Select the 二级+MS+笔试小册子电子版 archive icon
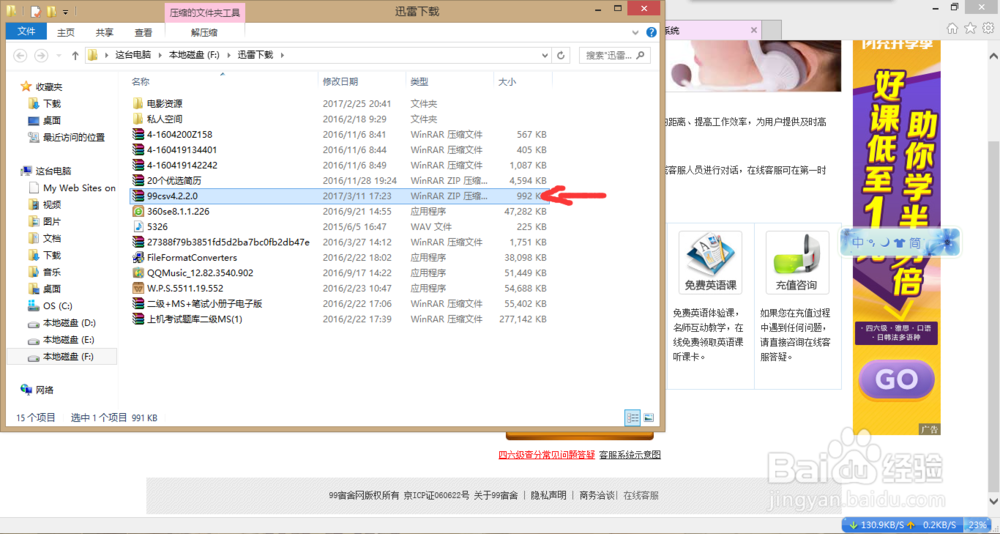Viewport: 1000px width, 534px height. click(138, 304)
